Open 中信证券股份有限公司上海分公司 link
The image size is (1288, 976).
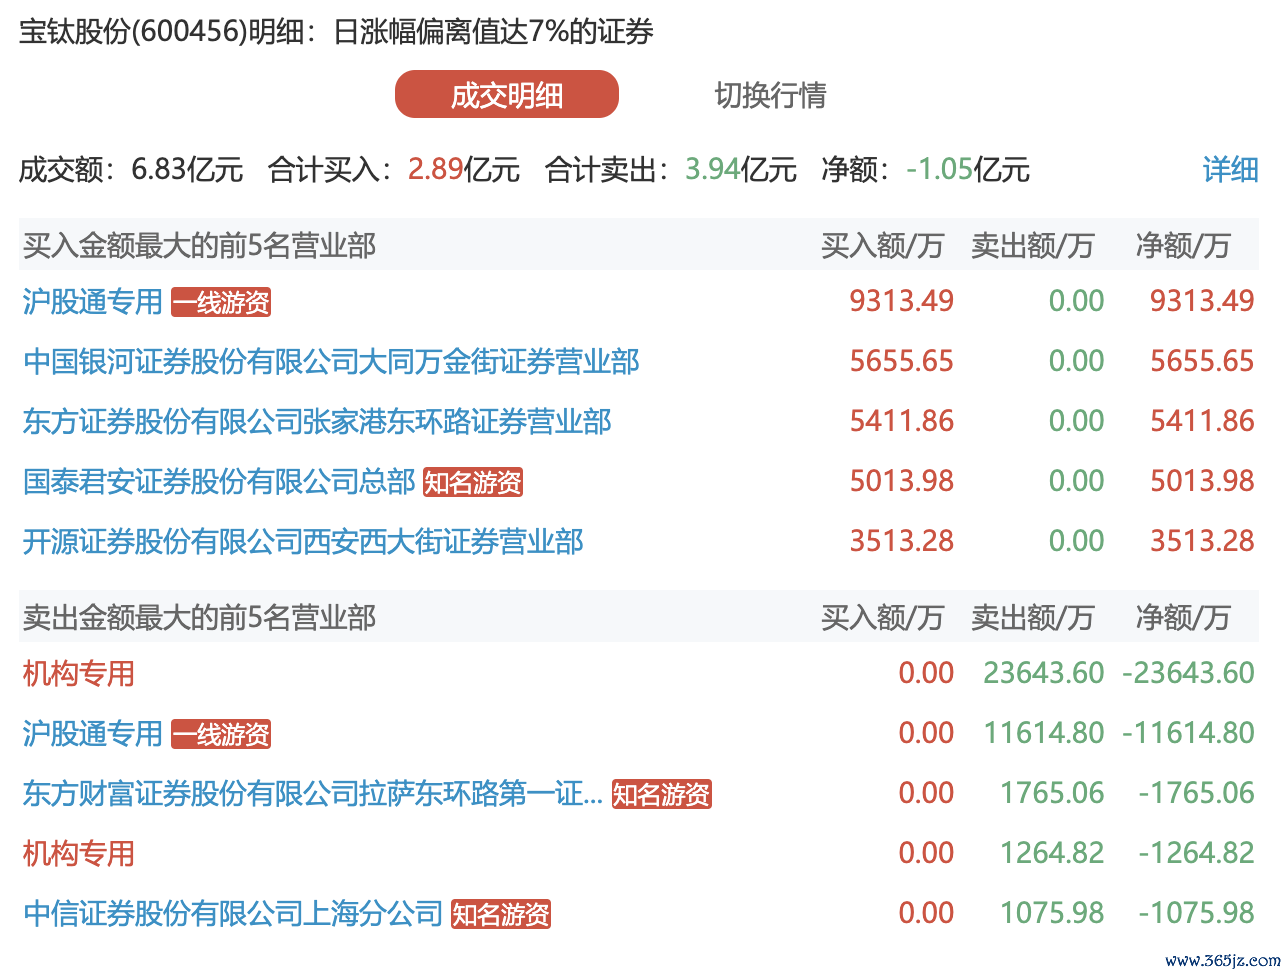233,913
